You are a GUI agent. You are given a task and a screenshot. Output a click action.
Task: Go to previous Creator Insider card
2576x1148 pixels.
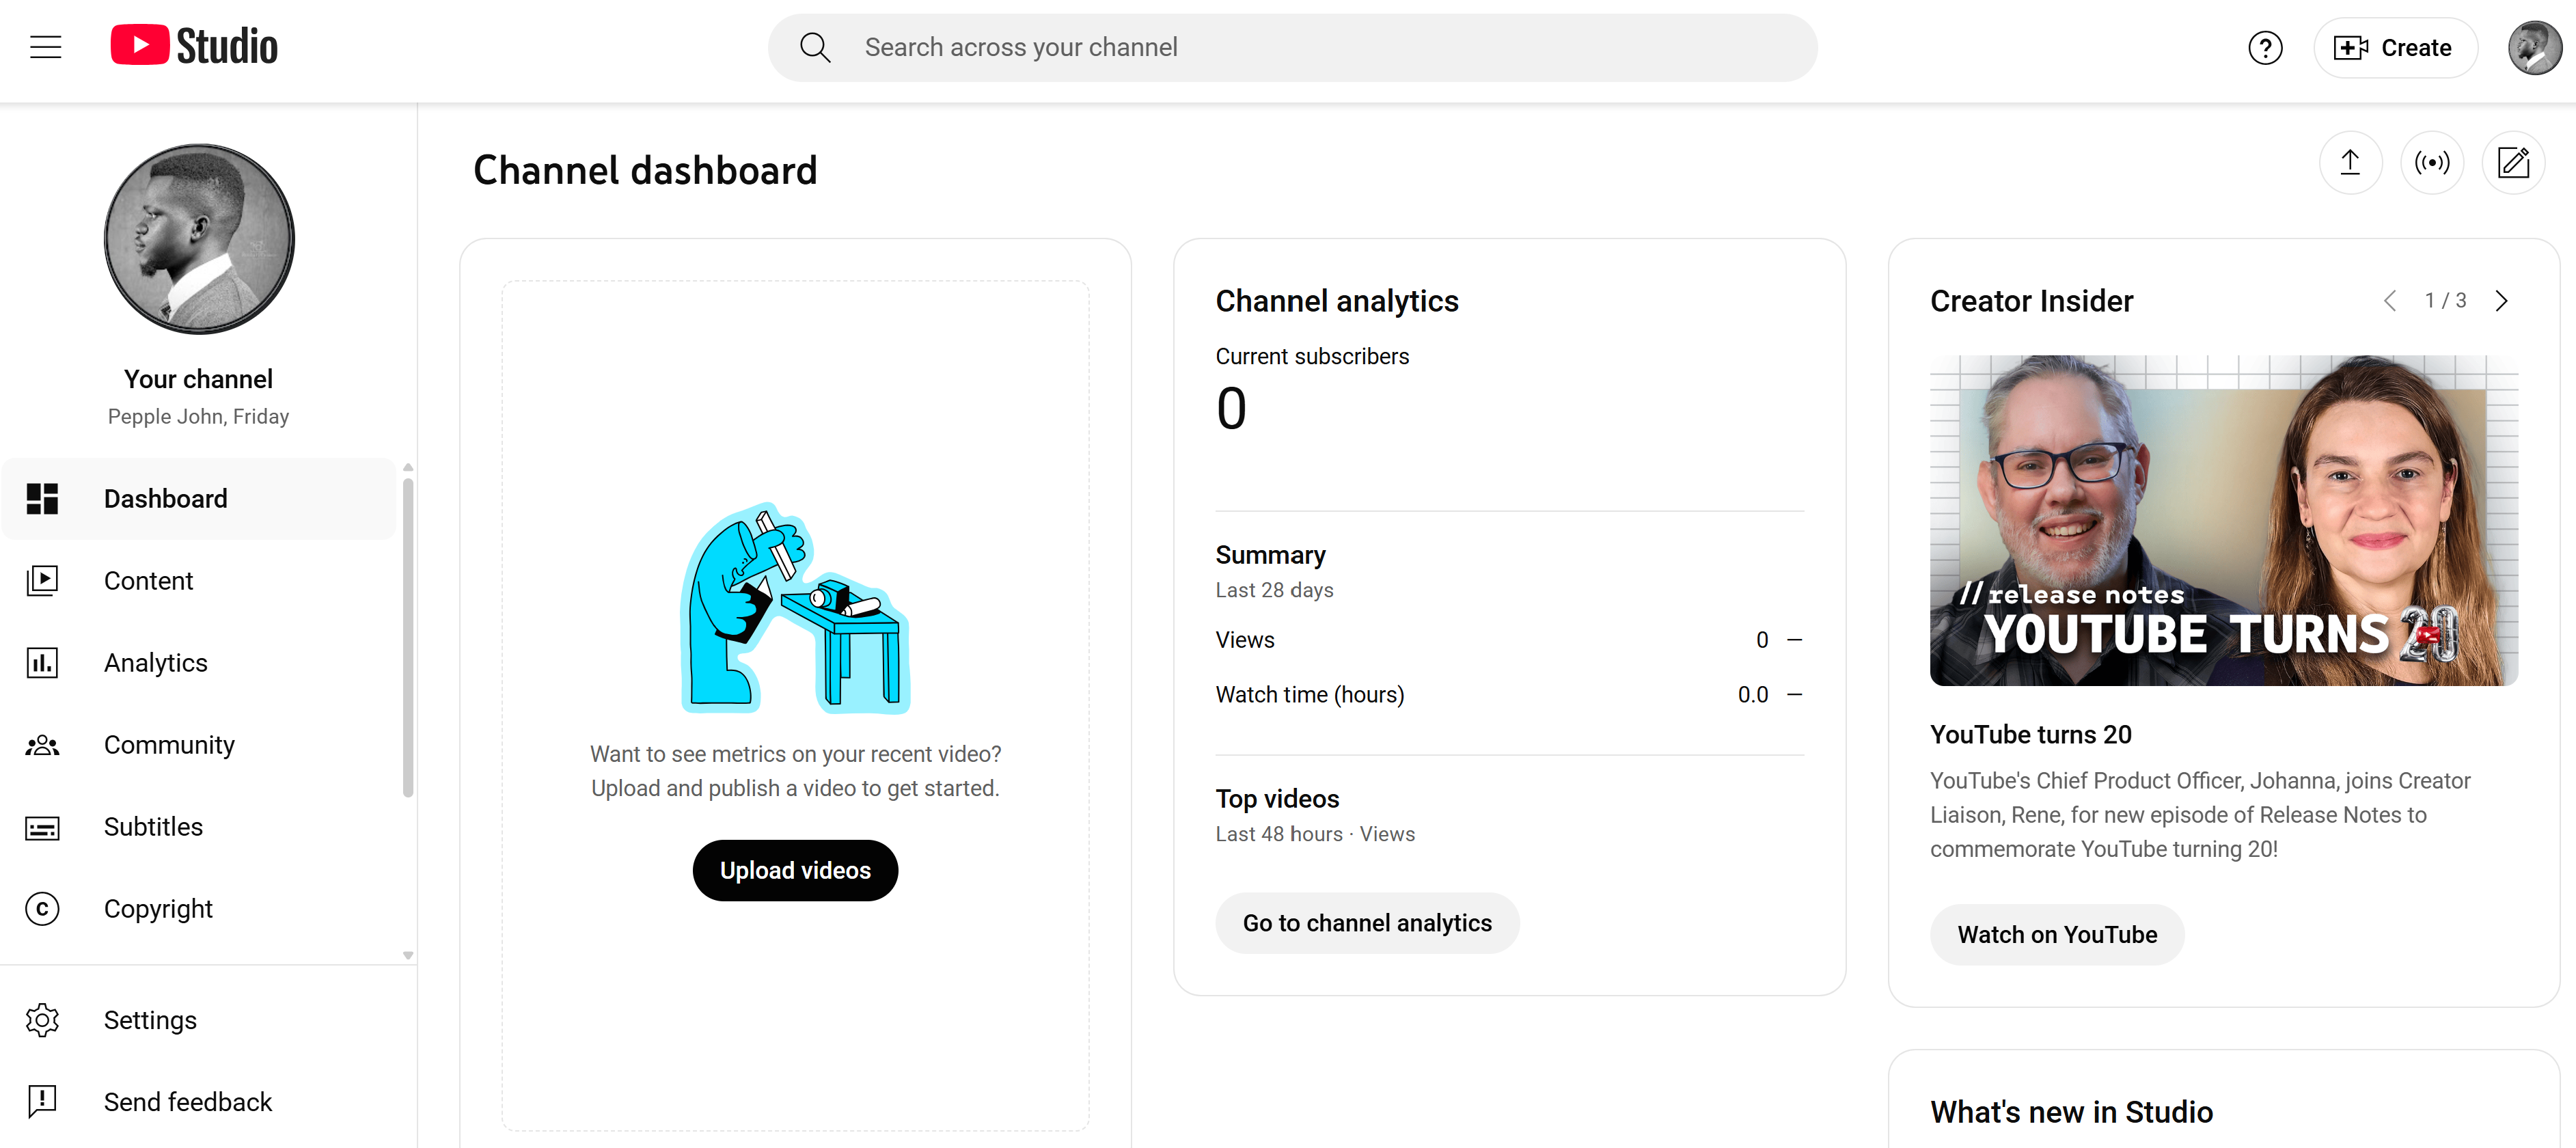click(x=2390, y=301)
